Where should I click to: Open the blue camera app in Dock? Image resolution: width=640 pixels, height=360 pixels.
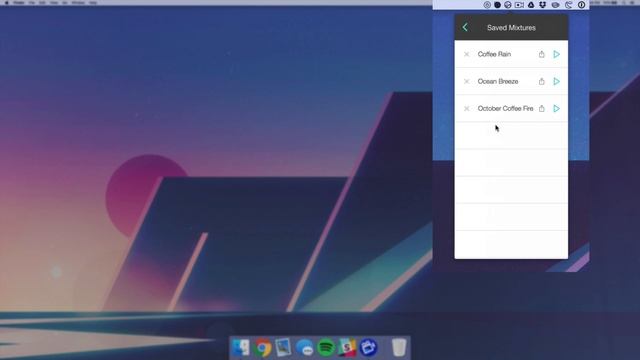click(x=368, y=348)
